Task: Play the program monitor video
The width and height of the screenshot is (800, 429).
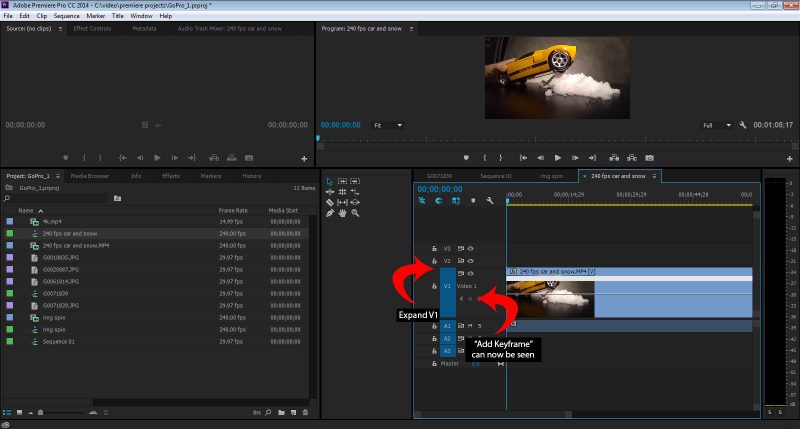Action: click(557, 158)
